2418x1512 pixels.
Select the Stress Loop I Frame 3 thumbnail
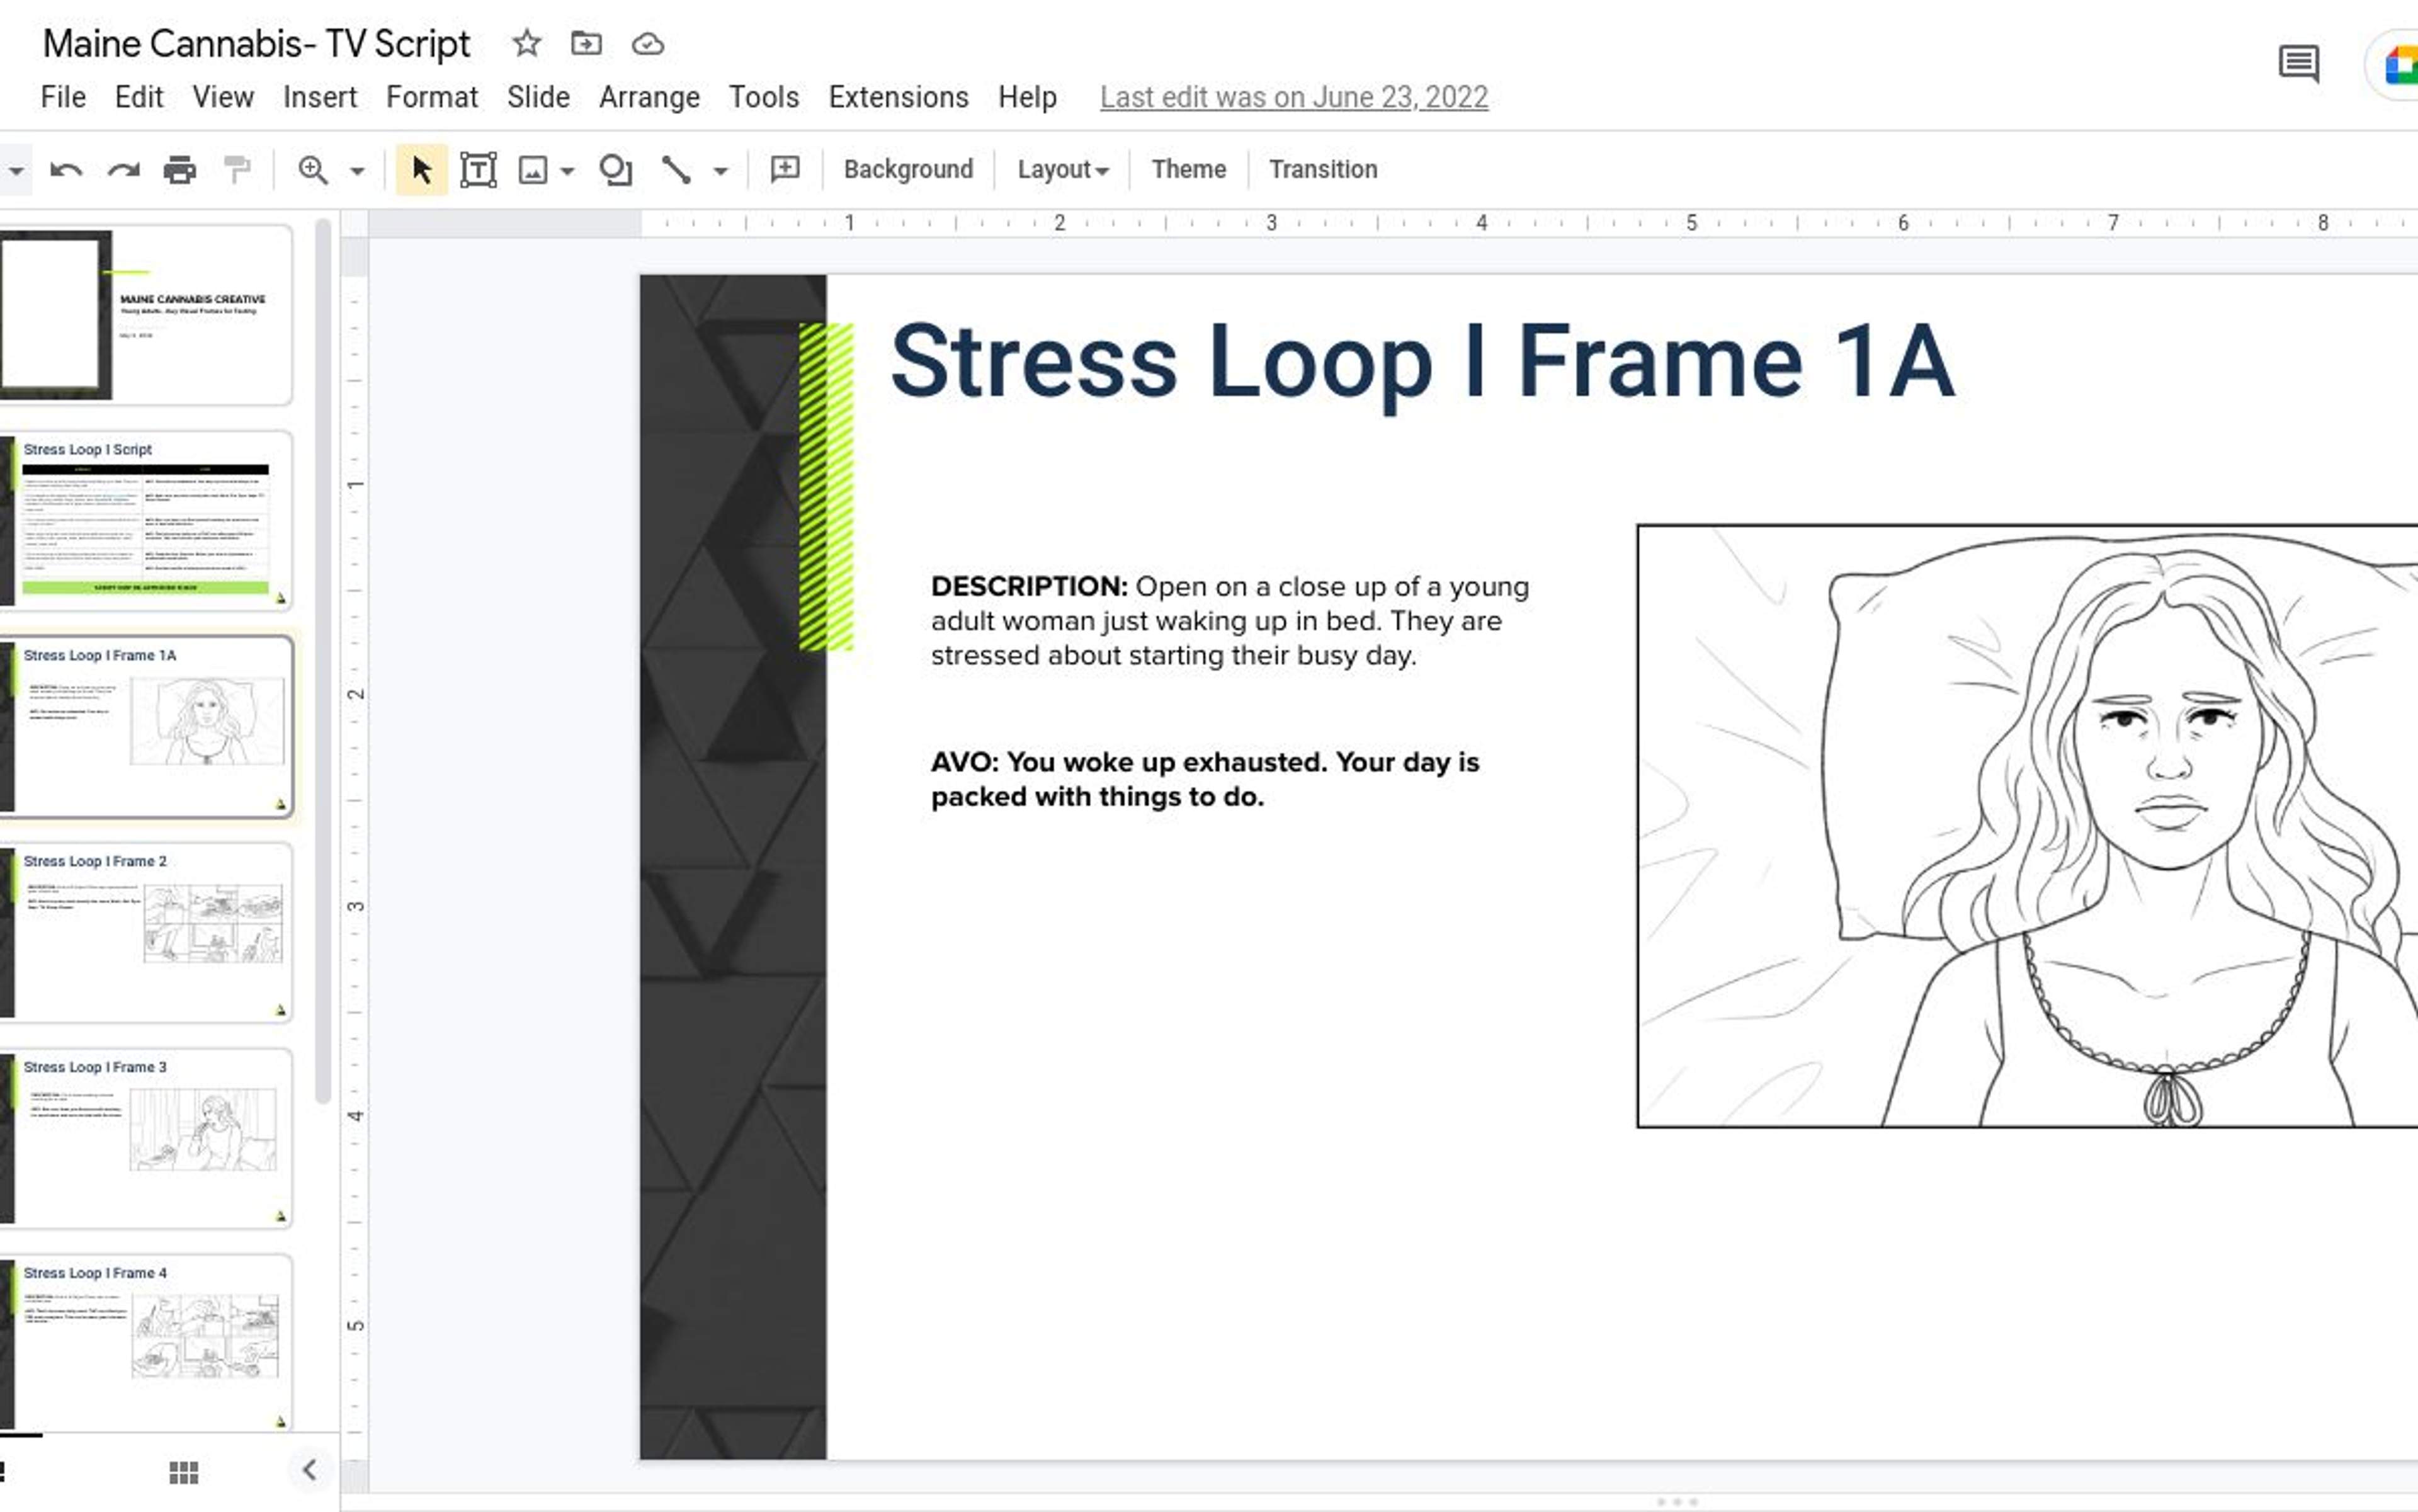146,1139
